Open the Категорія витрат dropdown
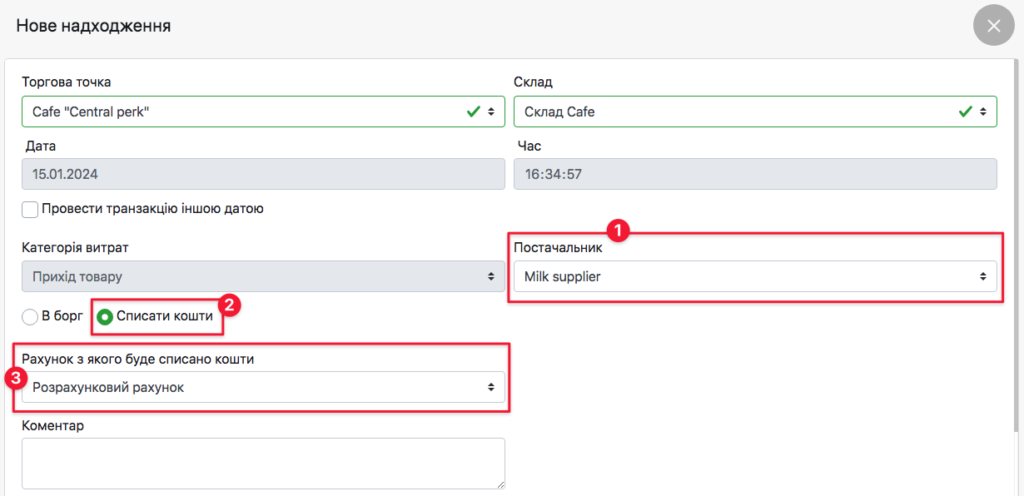Viewport: 1024px width, 496px height. pos(263,276)
